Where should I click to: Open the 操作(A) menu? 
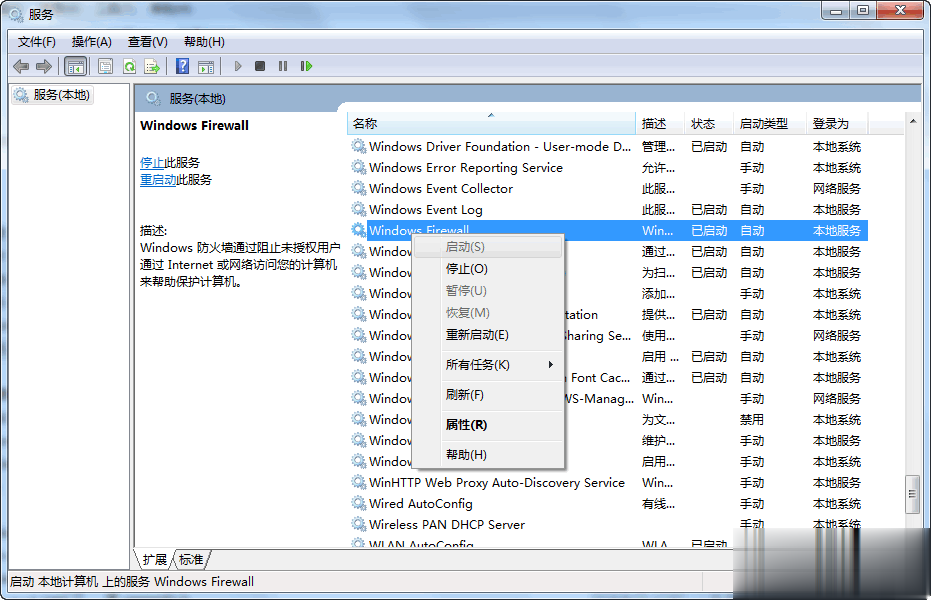coord(91,42)
